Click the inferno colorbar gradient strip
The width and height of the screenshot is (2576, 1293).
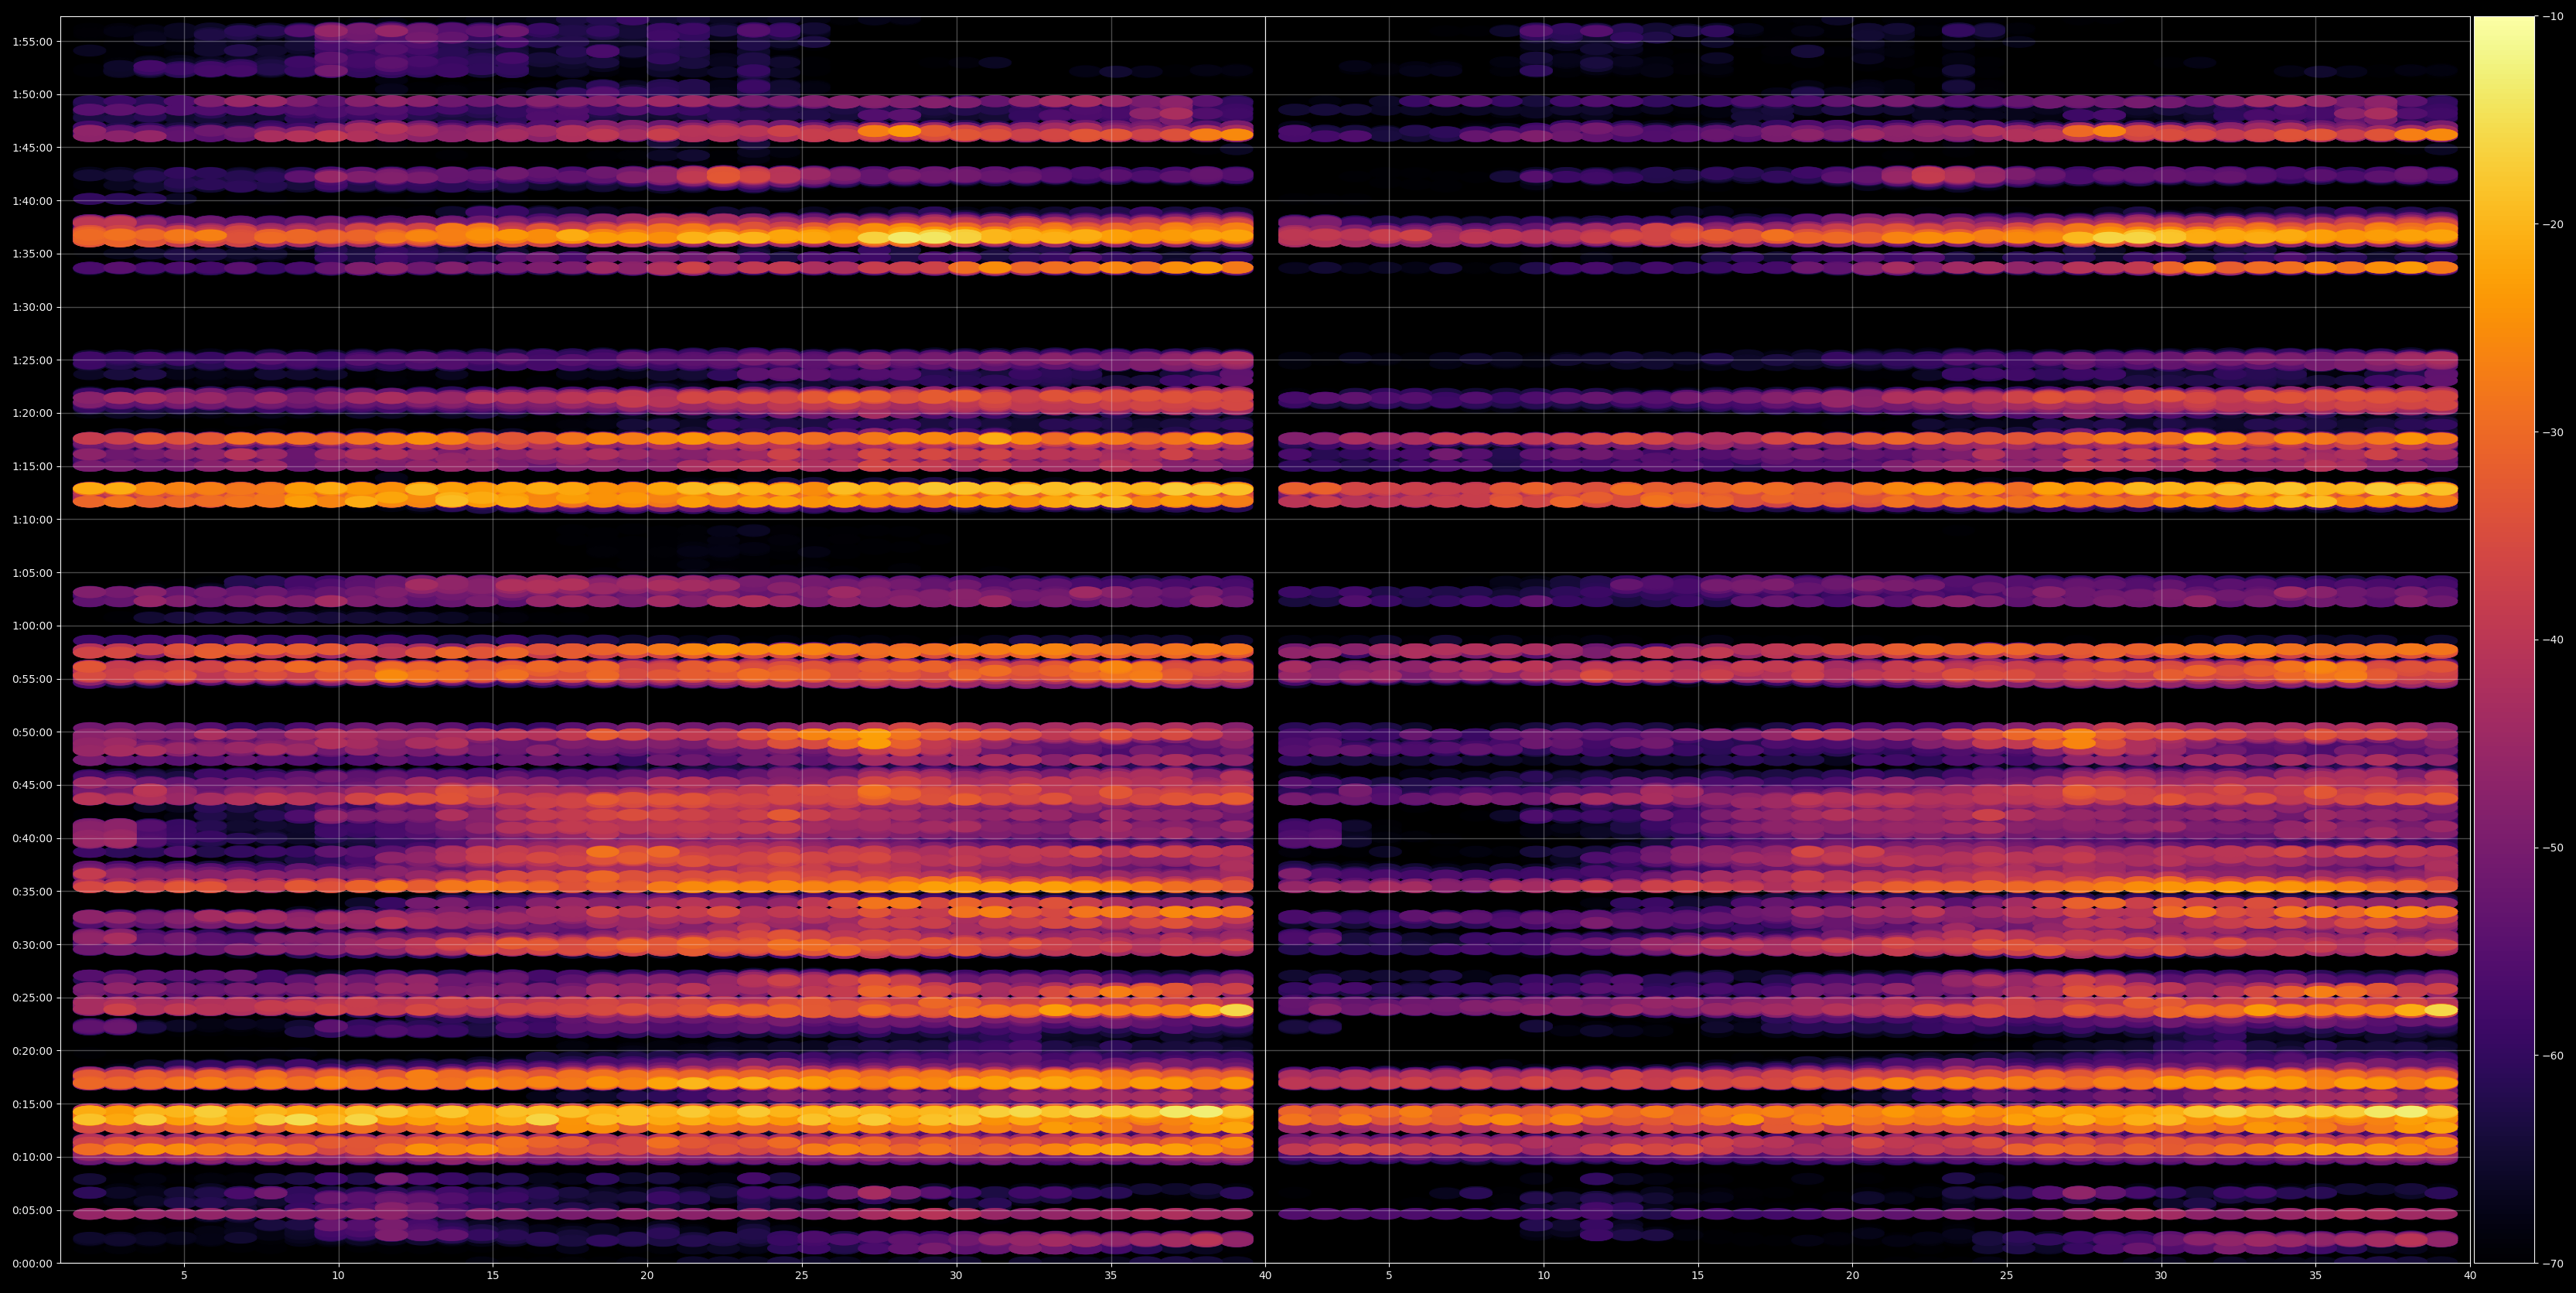2504,640
